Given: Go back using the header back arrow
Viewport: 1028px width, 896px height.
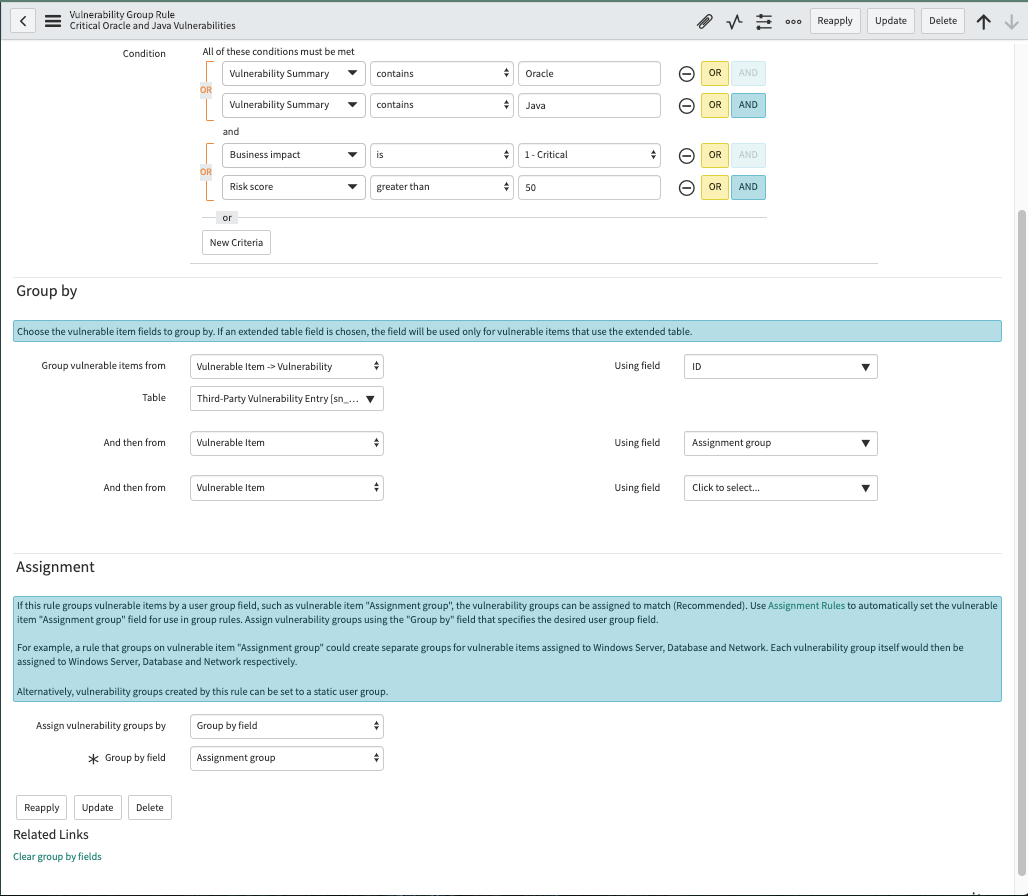Looking at the screenshot, I should pyautogui.click(x=23, y=21).
